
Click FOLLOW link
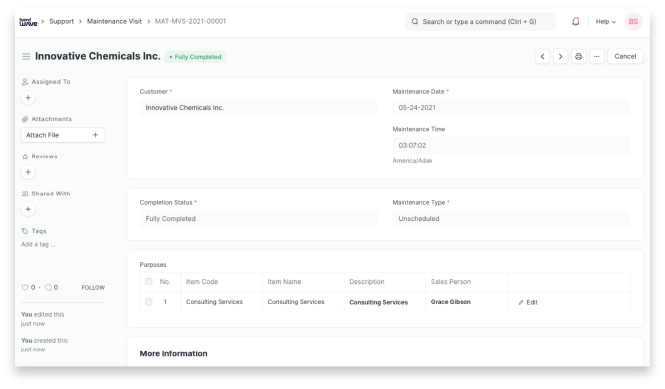(x=93, y=288)
